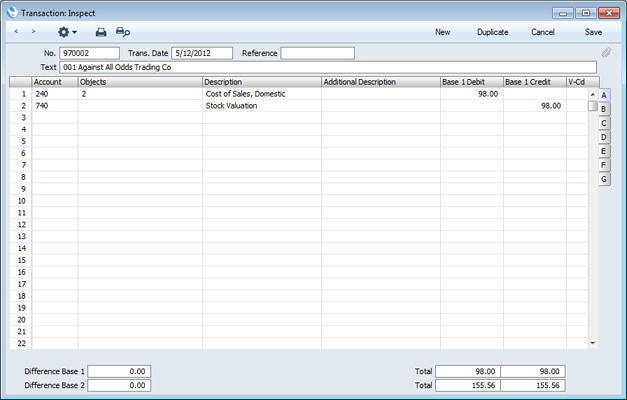This screenshot has width=627, height=400.
Task: Go to previous record arrow
Action: tap(16, 32)
